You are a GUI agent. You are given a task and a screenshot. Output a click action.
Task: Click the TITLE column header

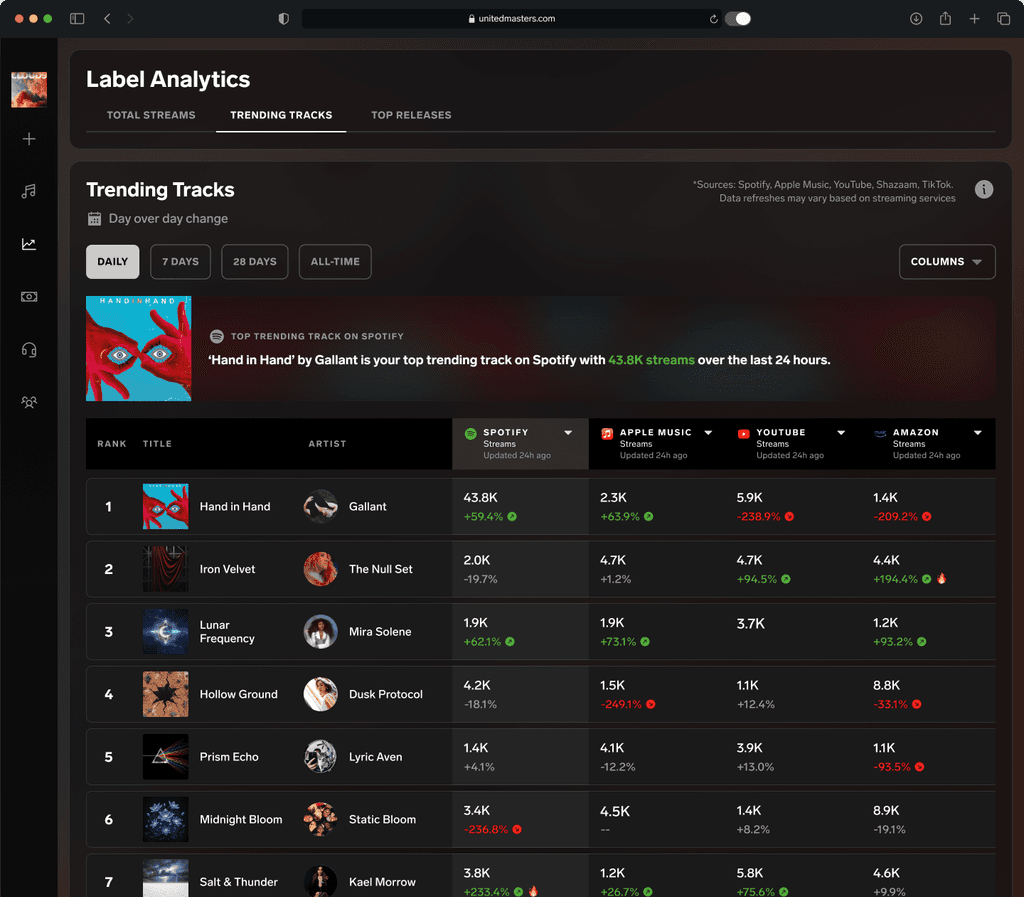tap(157, 444)
